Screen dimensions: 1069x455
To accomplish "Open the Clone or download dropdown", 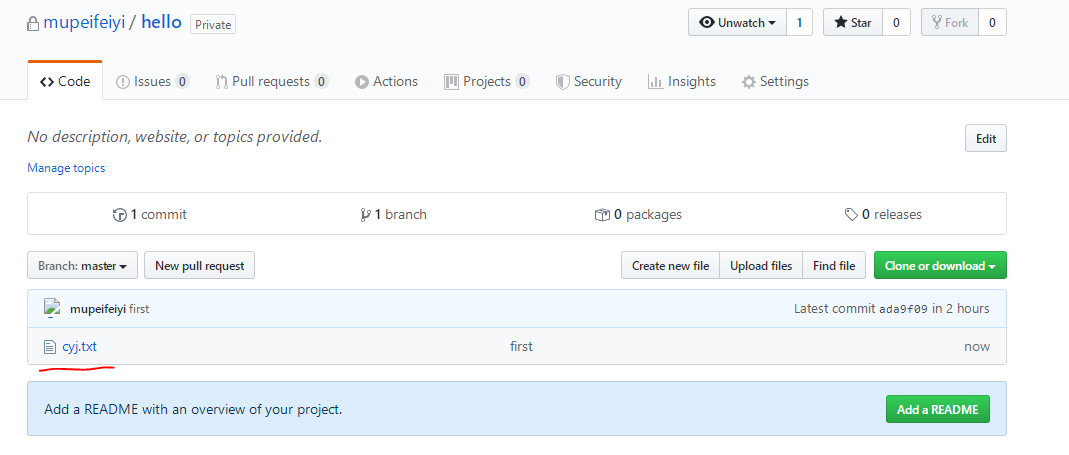I will pyautogui.click(x=940, y=265).
